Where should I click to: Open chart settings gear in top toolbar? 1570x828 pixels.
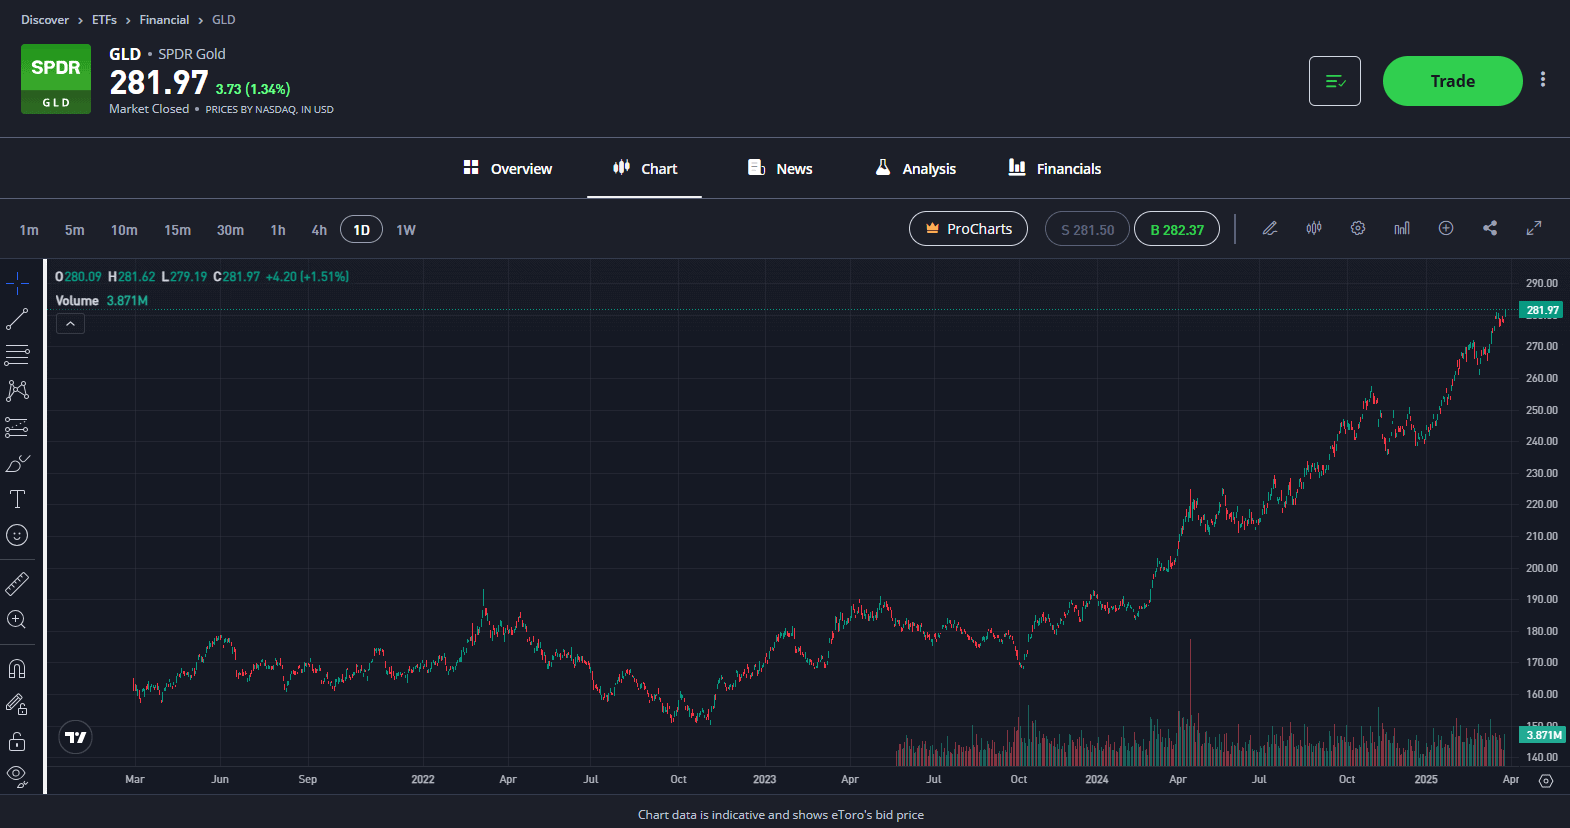(x=1358, y=228)
